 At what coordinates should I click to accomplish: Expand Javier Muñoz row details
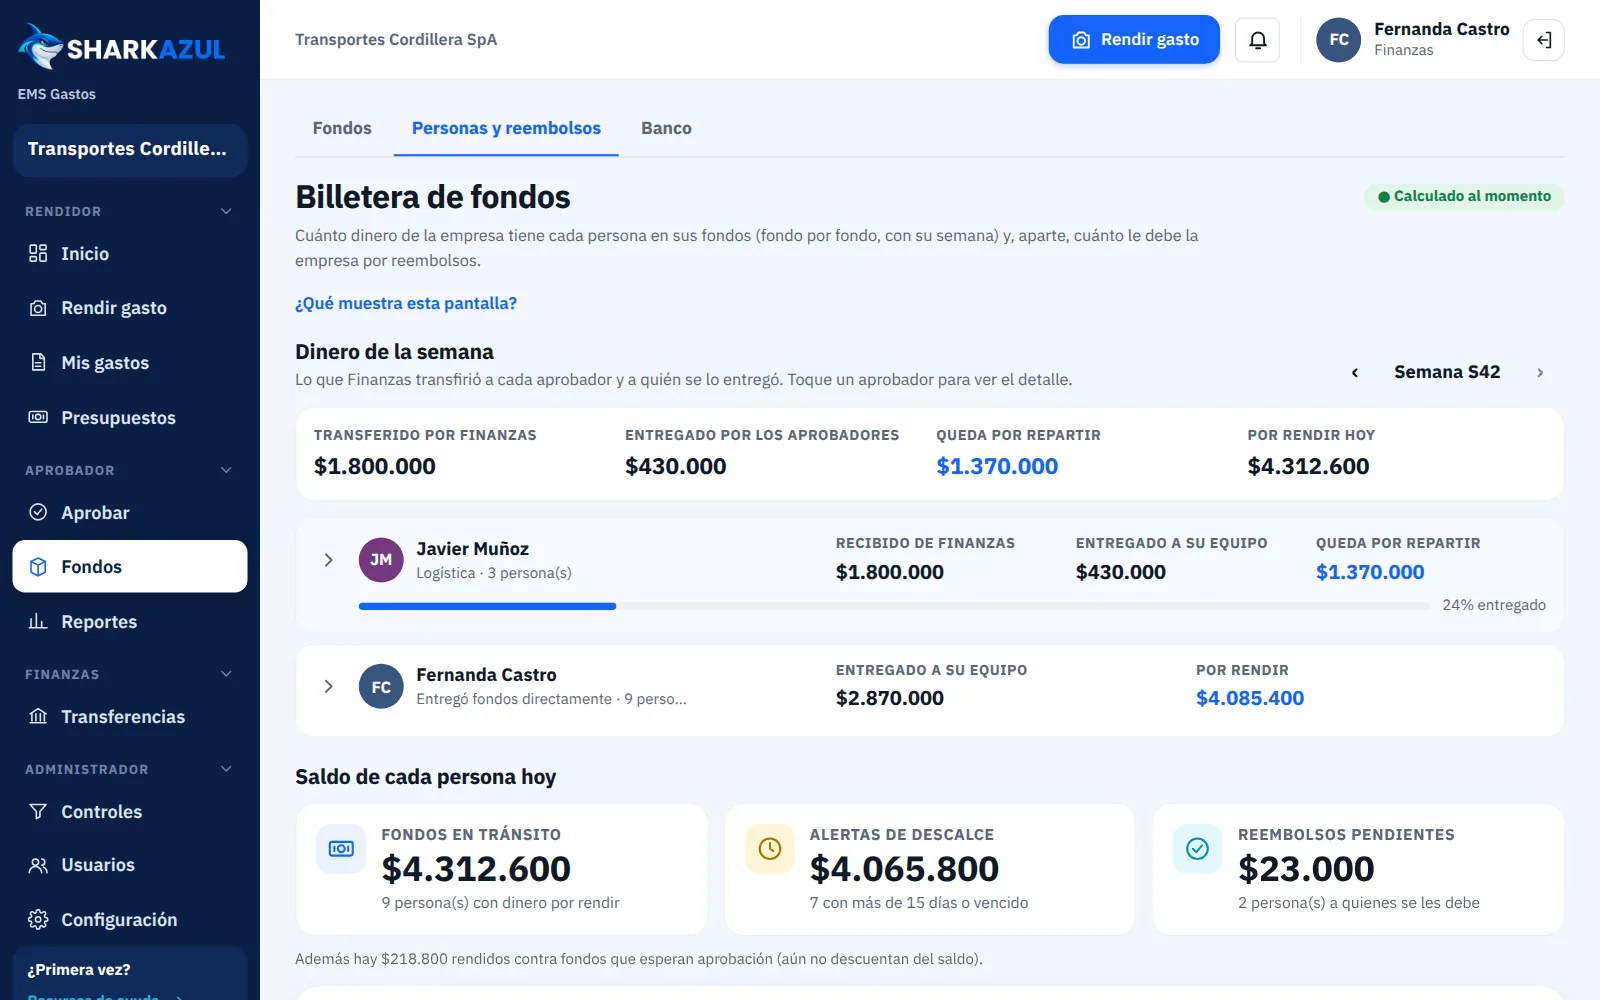[x=328, y=560]
